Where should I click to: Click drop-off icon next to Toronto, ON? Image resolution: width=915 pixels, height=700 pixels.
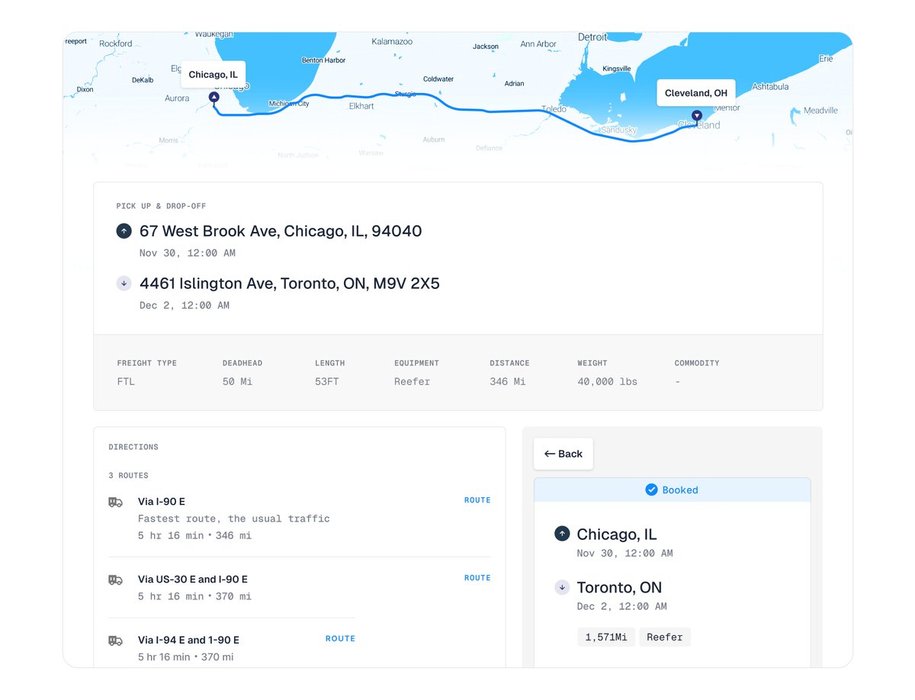[562, 588]
